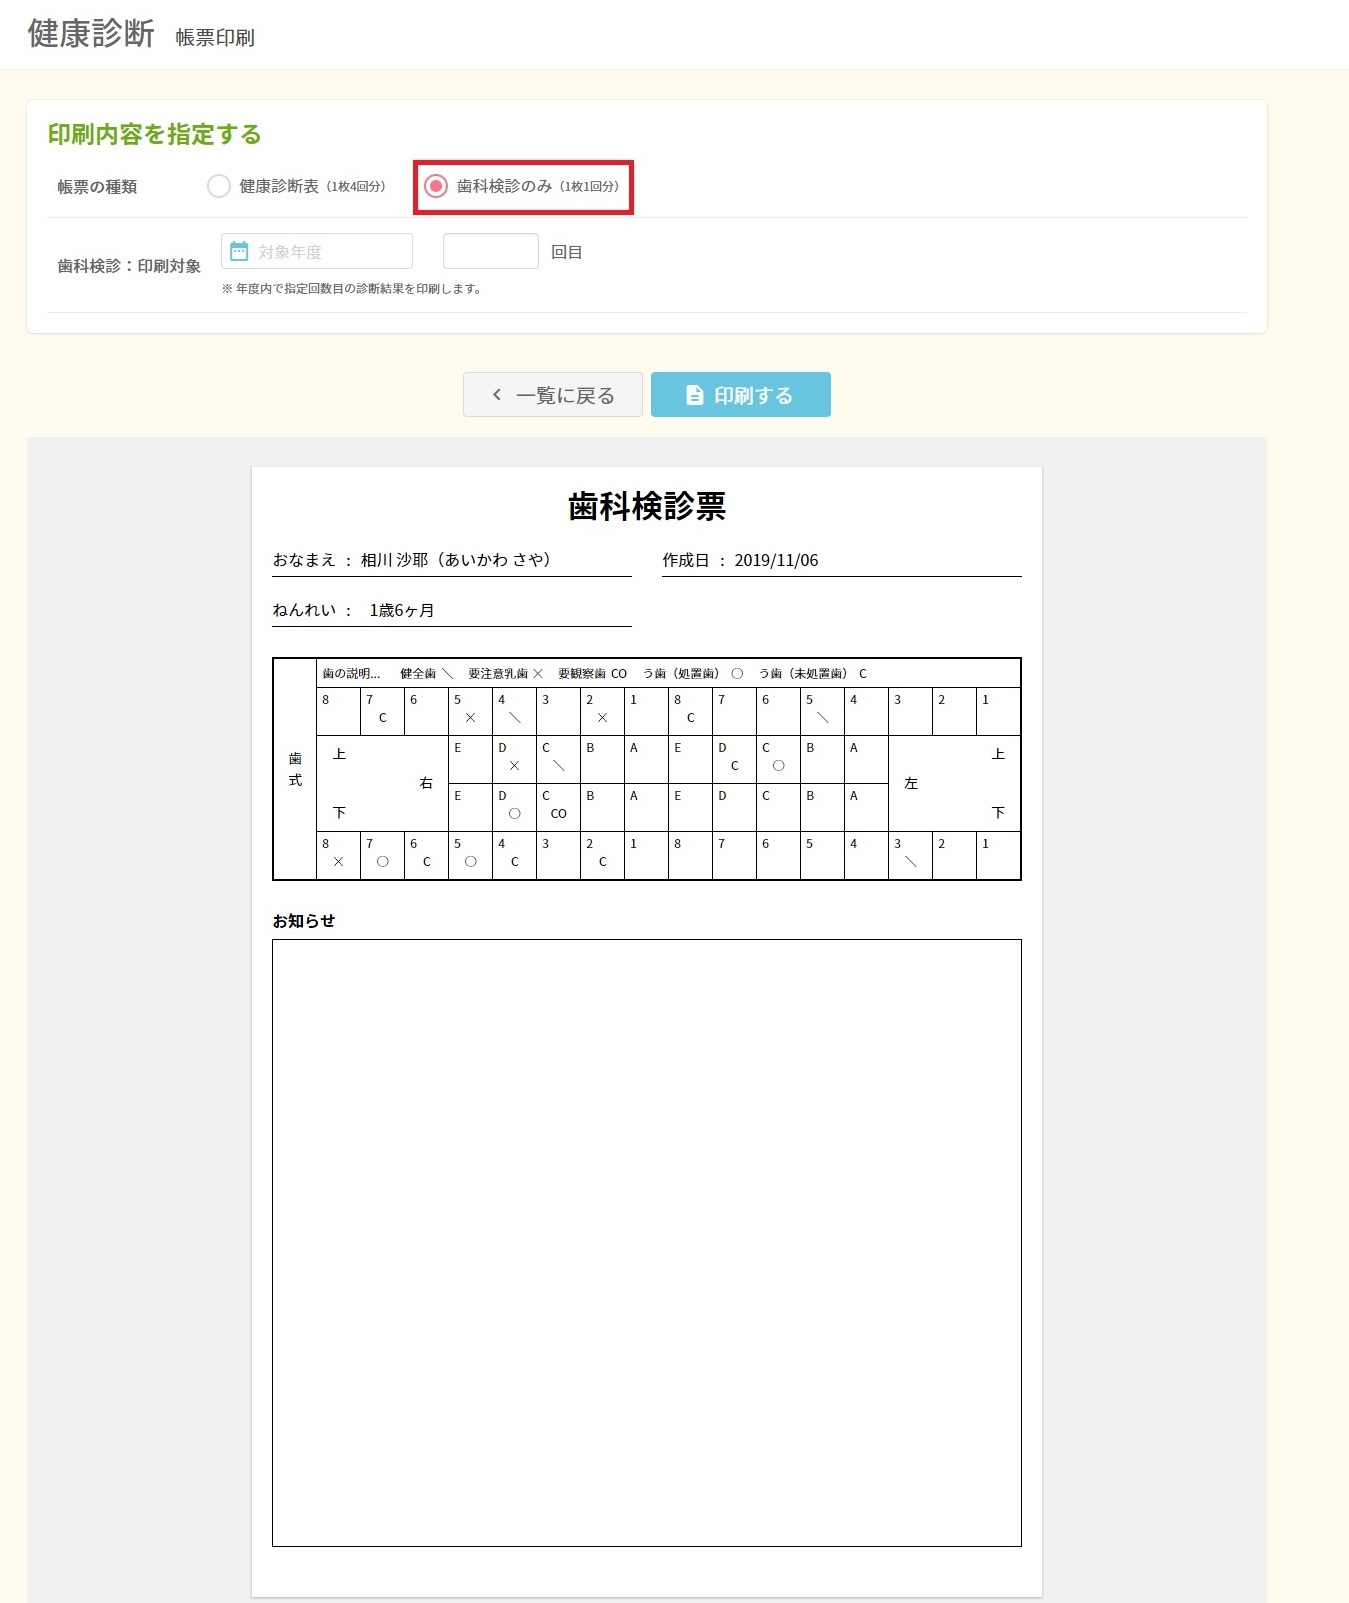Select the 歯科検診のみ radio button
This screenshot has width=1349, height=1603.
(x=436, y=186)
